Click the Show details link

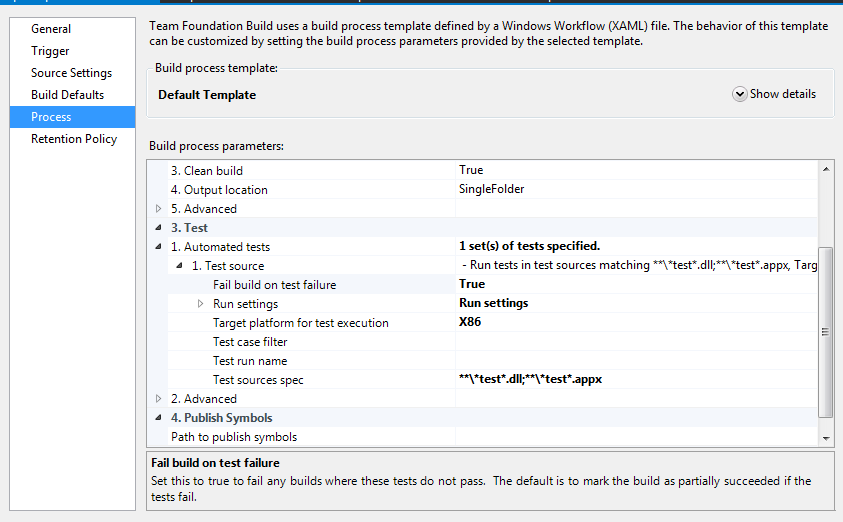[783, 94]
